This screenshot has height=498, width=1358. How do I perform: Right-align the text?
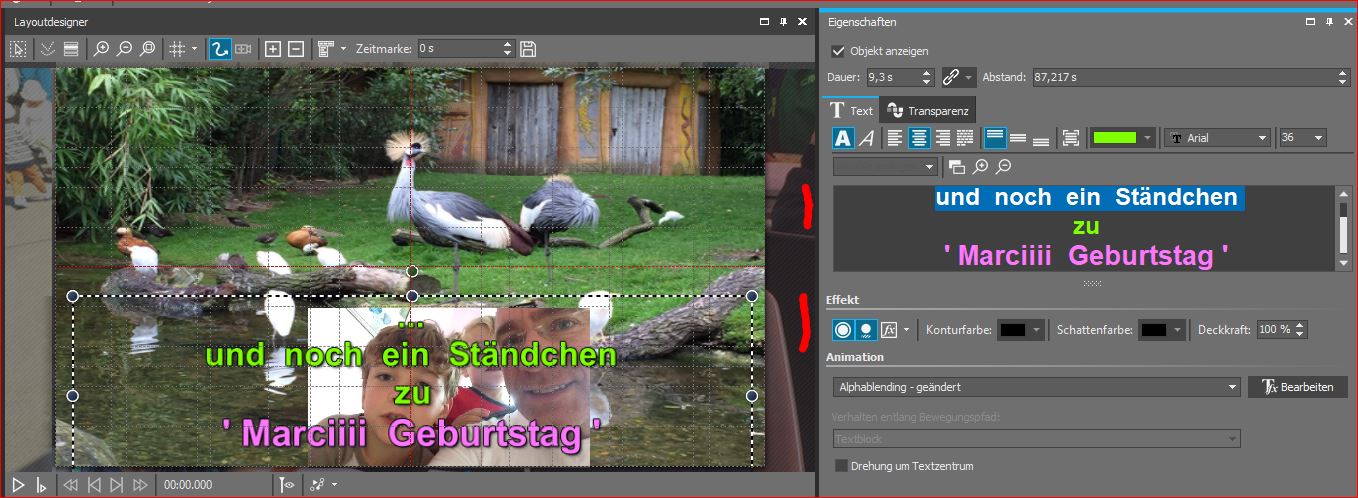941,138
